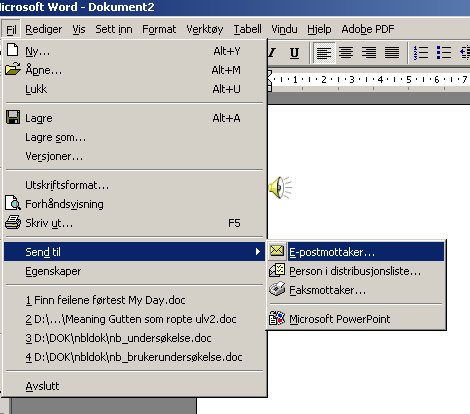
Task: Choose Ny... from the Fil menu
Action: tap(135, 51)
